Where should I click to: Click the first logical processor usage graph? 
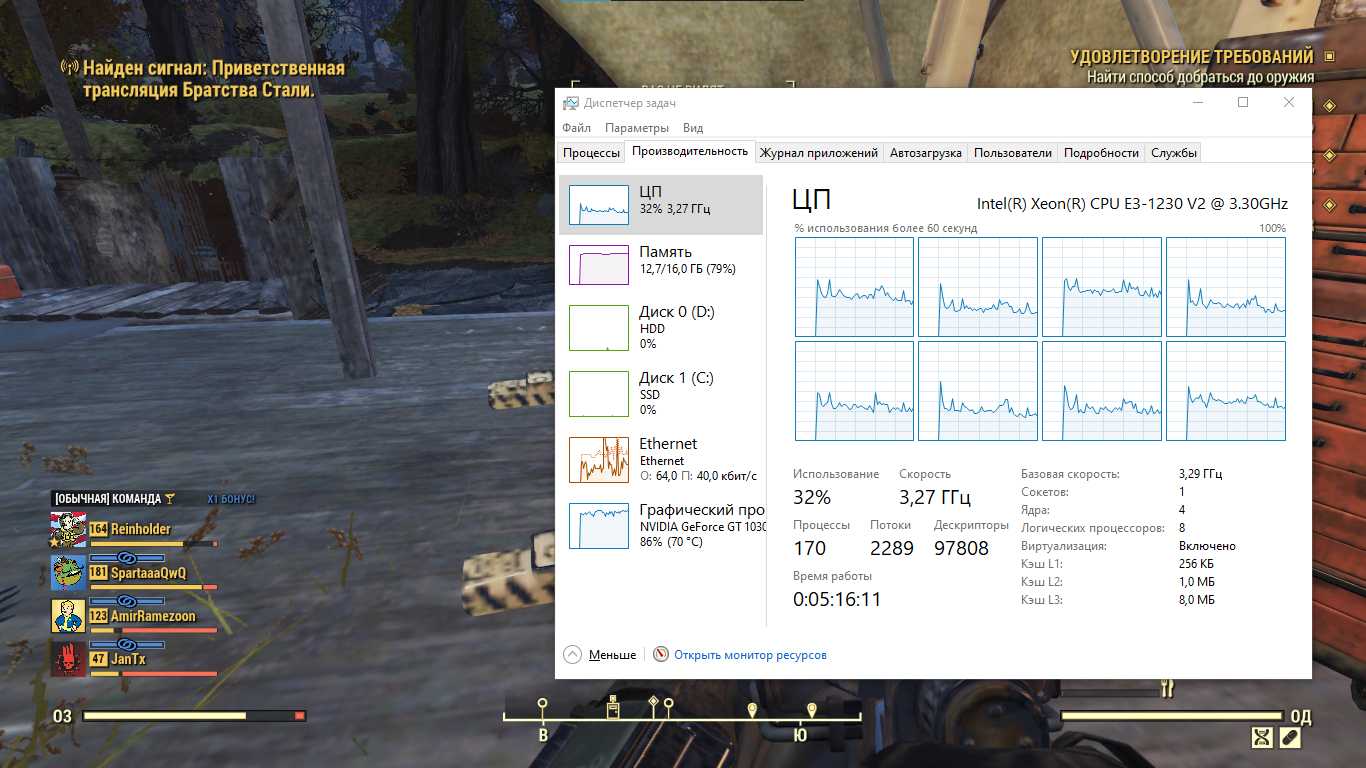[854, 287]
